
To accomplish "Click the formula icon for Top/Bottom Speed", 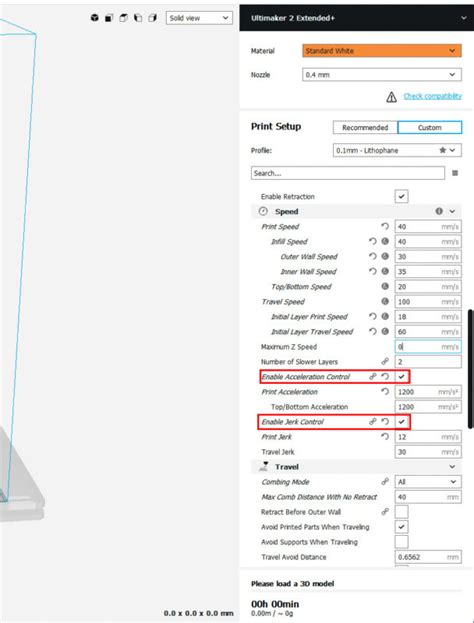I will click(385, 286).
